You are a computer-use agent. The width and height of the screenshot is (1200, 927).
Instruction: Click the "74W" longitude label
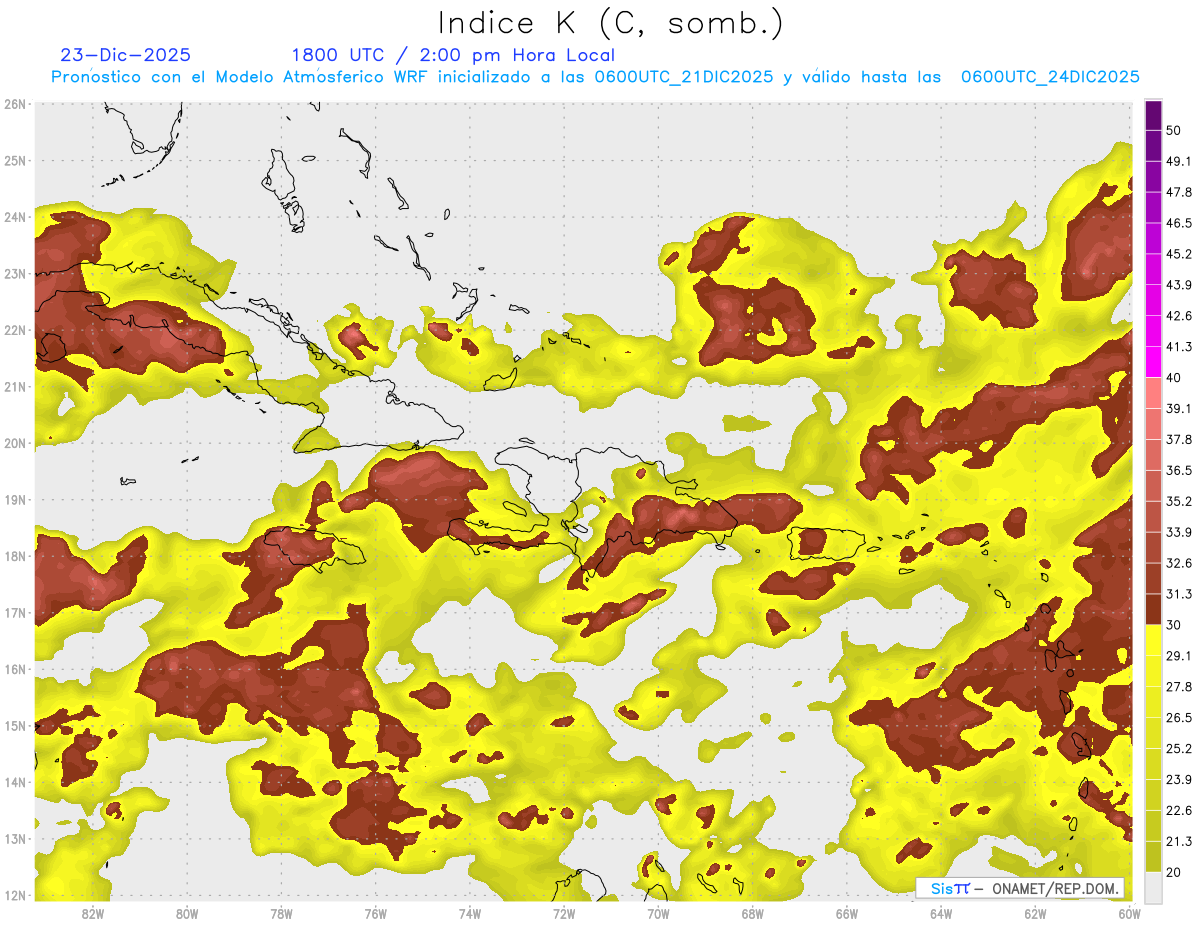[x=469, y=913]
